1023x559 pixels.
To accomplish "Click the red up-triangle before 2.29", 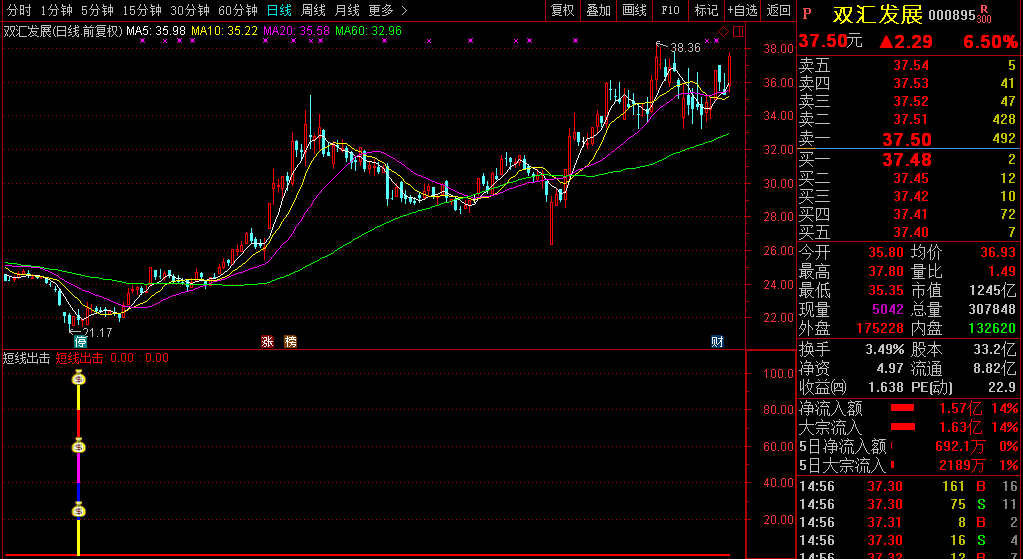I will pos(886,42).
